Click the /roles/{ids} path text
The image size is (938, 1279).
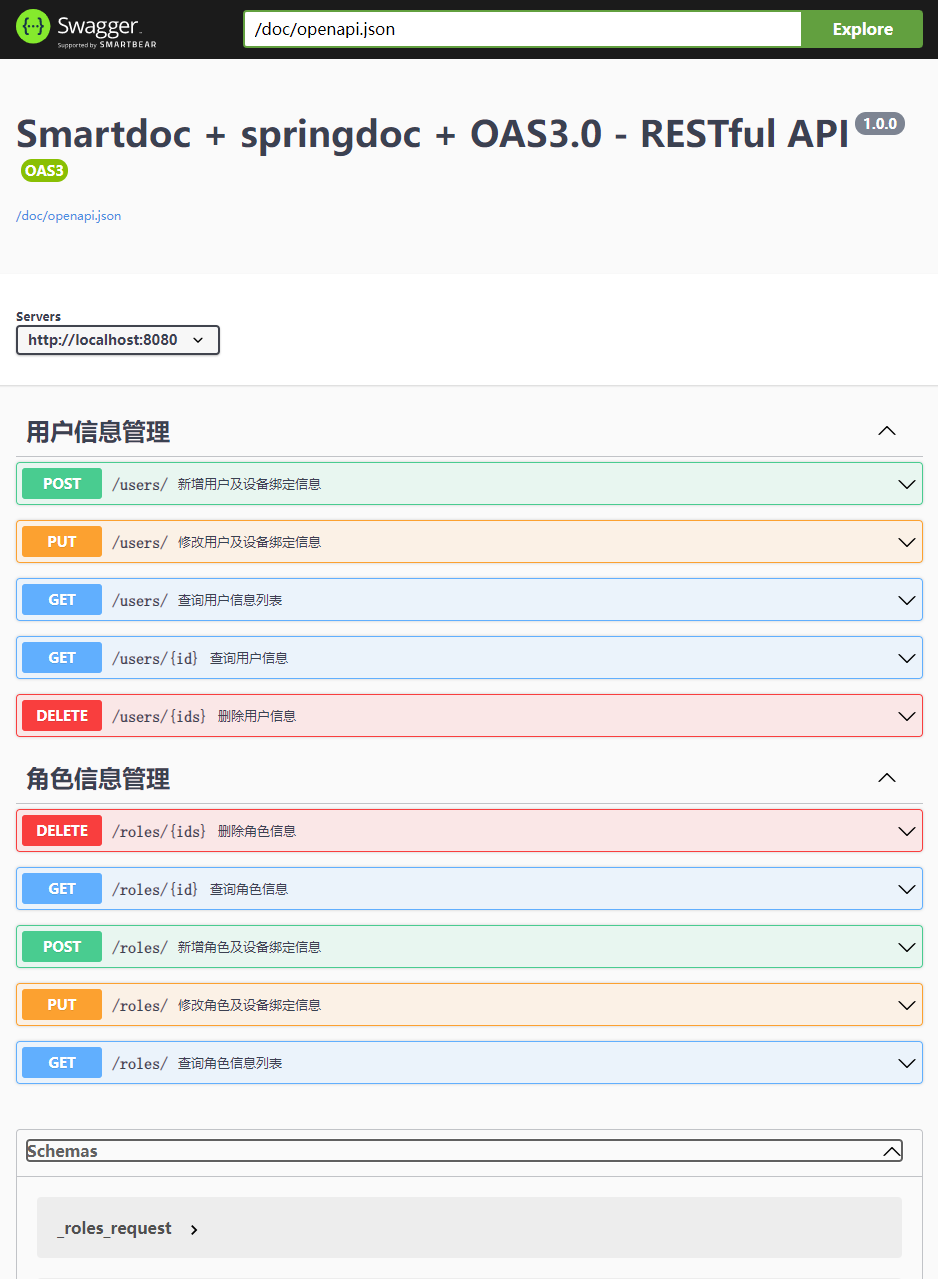pyautogui.click(x=159, y=831)
